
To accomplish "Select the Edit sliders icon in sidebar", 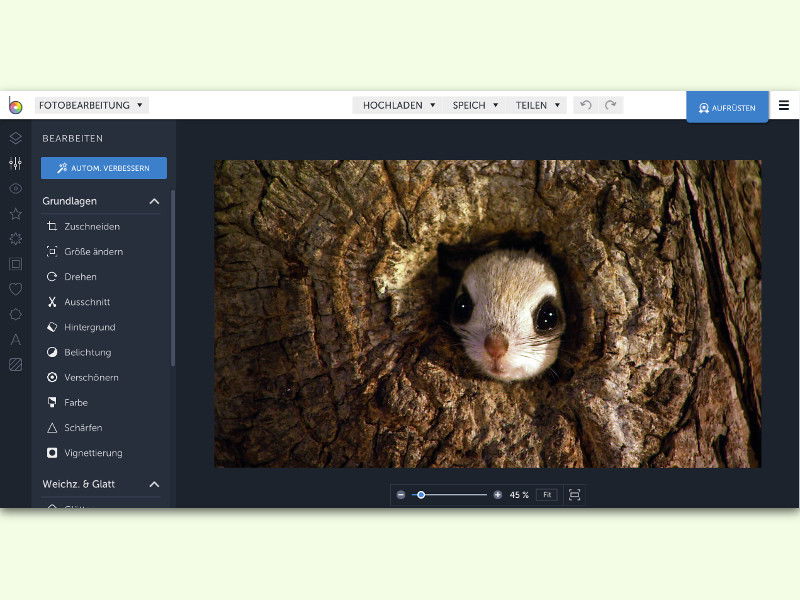I will (x=16, y=163).
